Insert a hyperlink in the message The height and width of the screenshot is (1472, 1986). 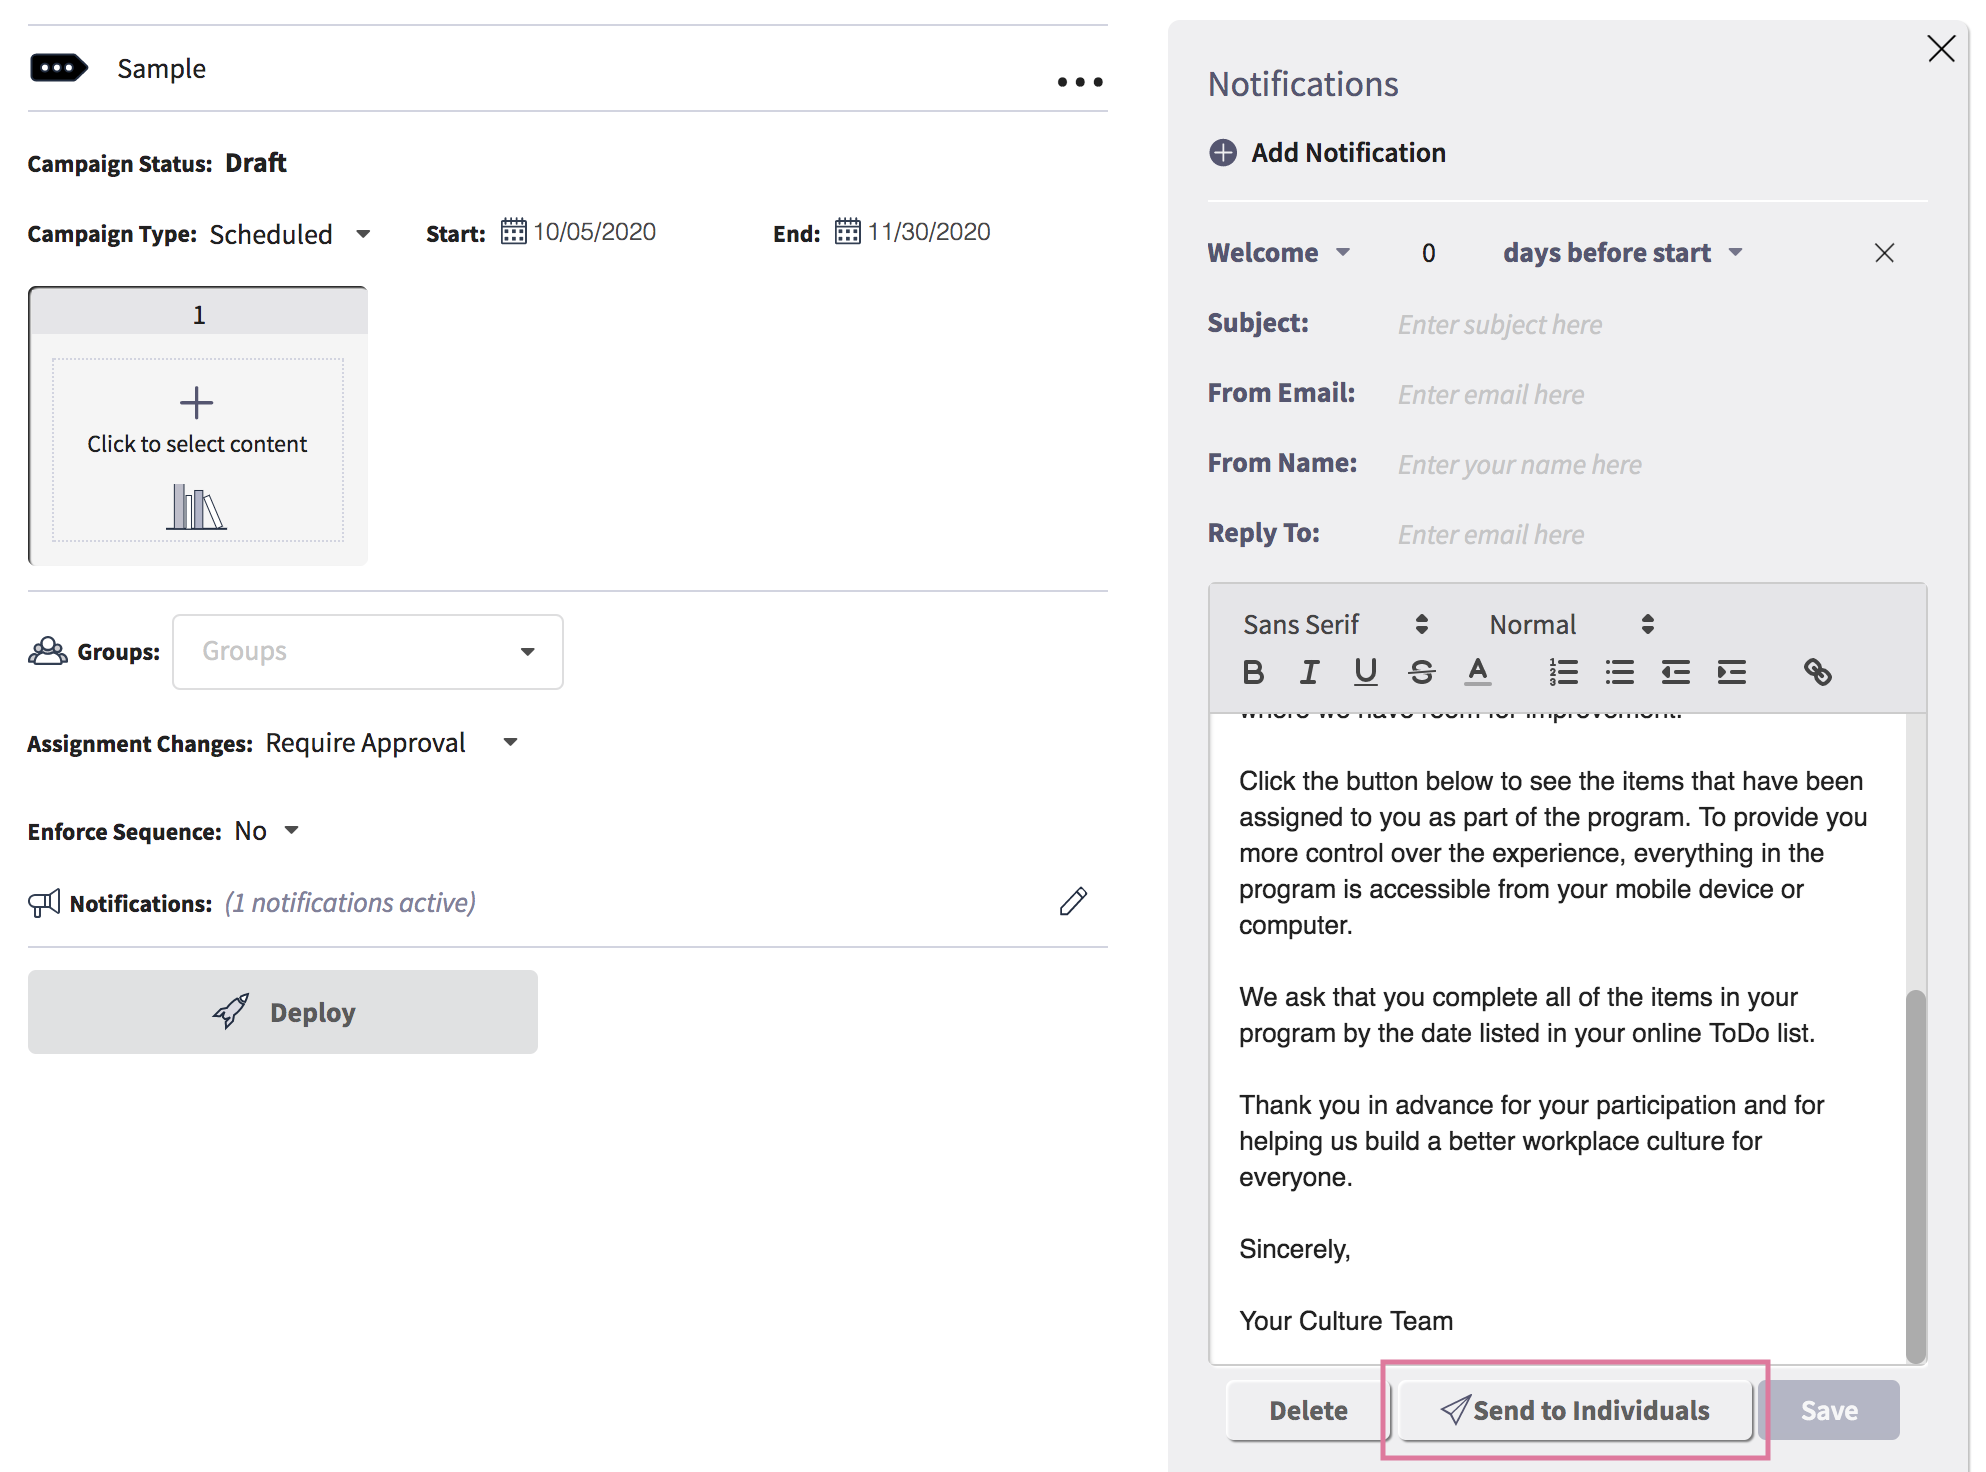(x=1817, y=672)
